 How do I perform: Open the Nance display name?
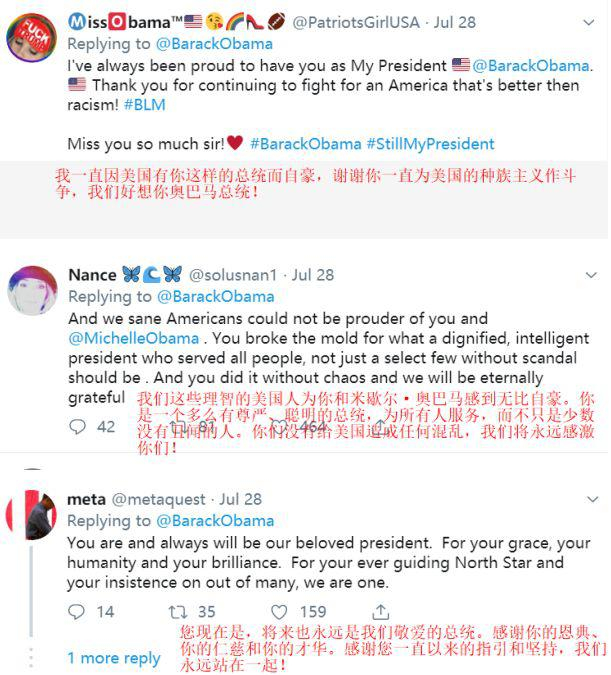(x=92, y=274)
